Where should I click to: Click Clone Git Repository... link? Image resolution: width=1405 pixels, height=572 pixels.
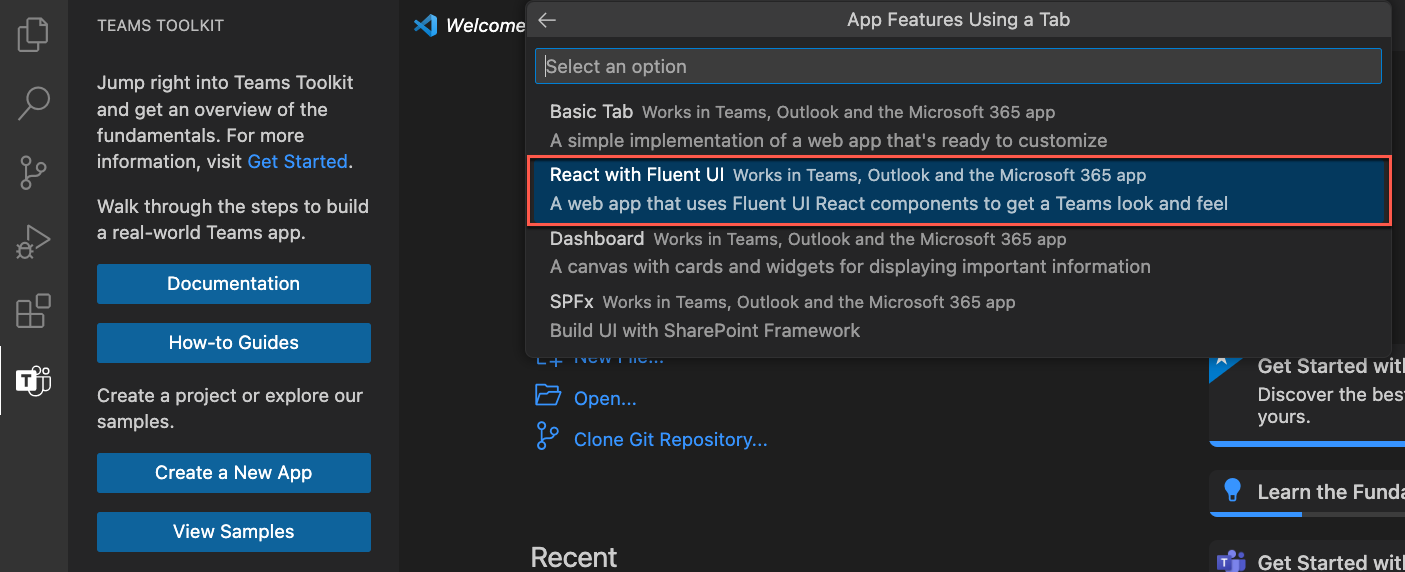coord(671,439)
